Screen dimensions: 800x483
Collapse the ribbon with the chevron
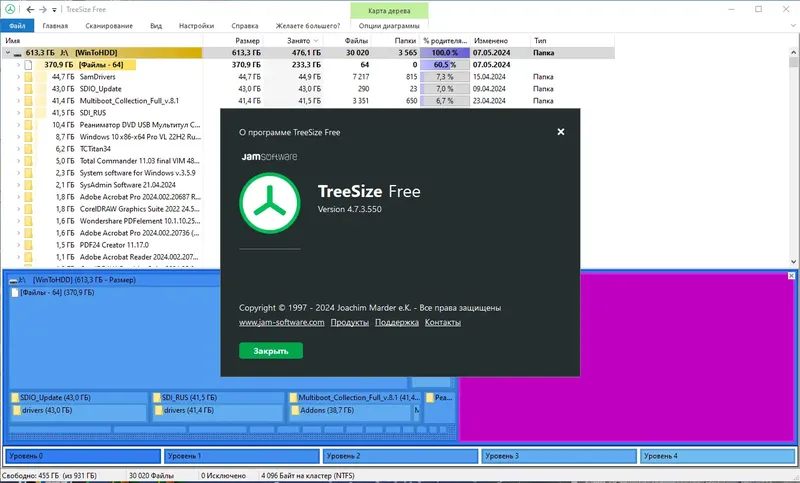pyautogui.click(x=793, y=25)
